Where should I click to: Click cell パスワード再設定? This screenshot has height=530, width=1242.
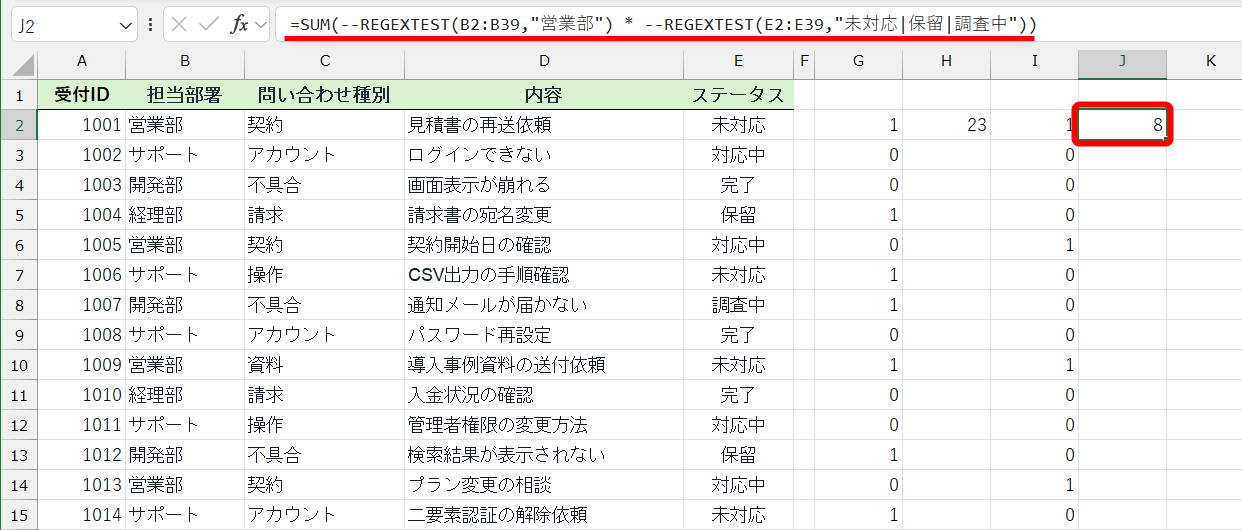544,335
